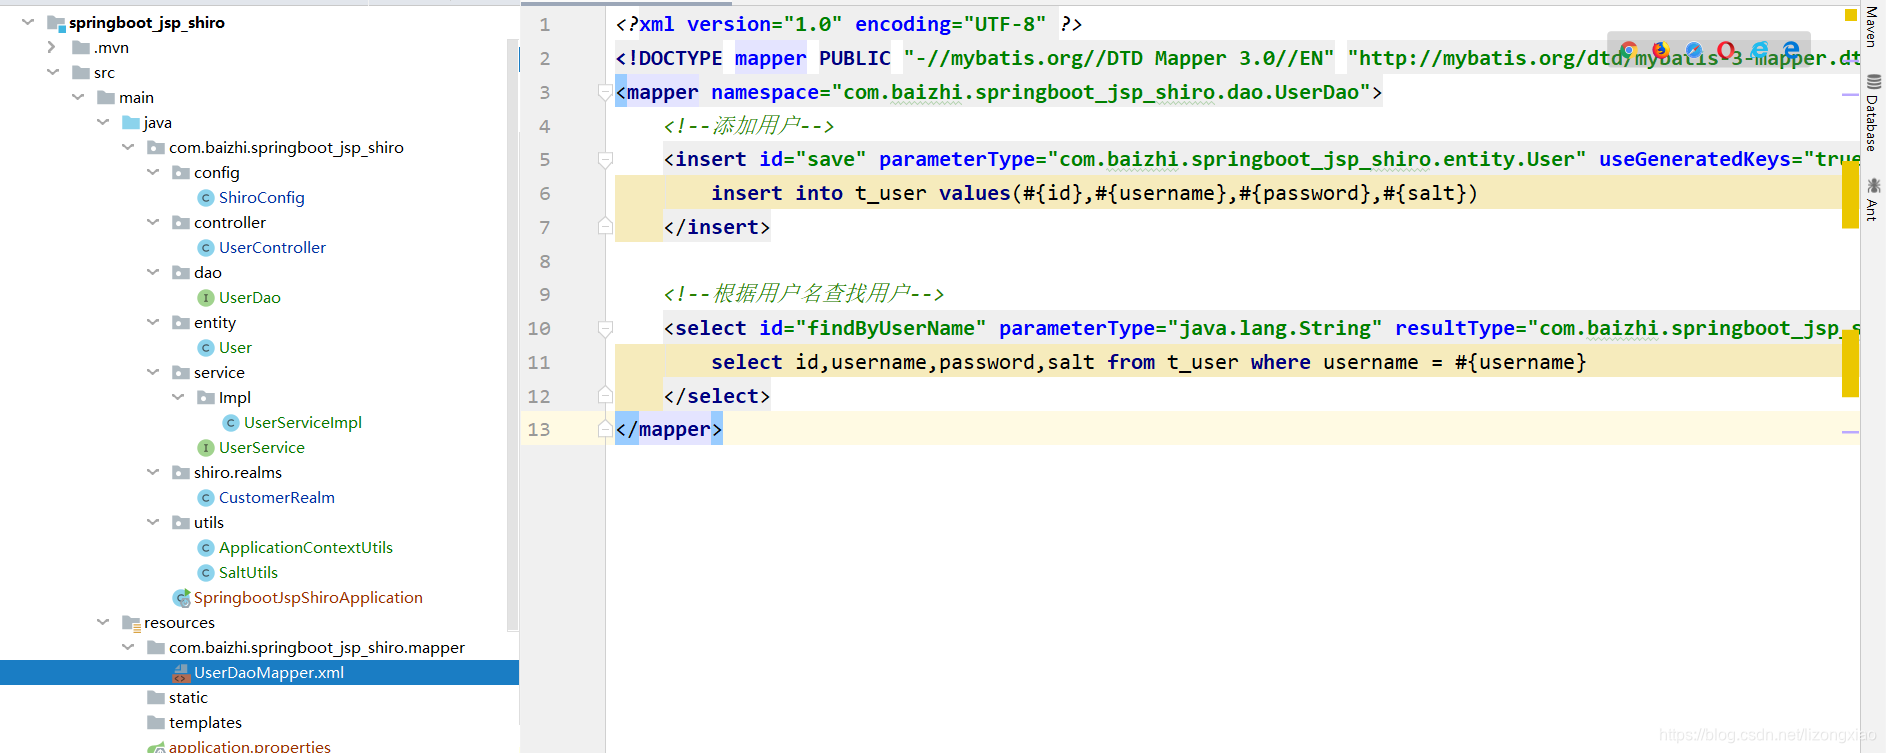Select the templates folder
The image size is (1886, 753).
[205, 723]
